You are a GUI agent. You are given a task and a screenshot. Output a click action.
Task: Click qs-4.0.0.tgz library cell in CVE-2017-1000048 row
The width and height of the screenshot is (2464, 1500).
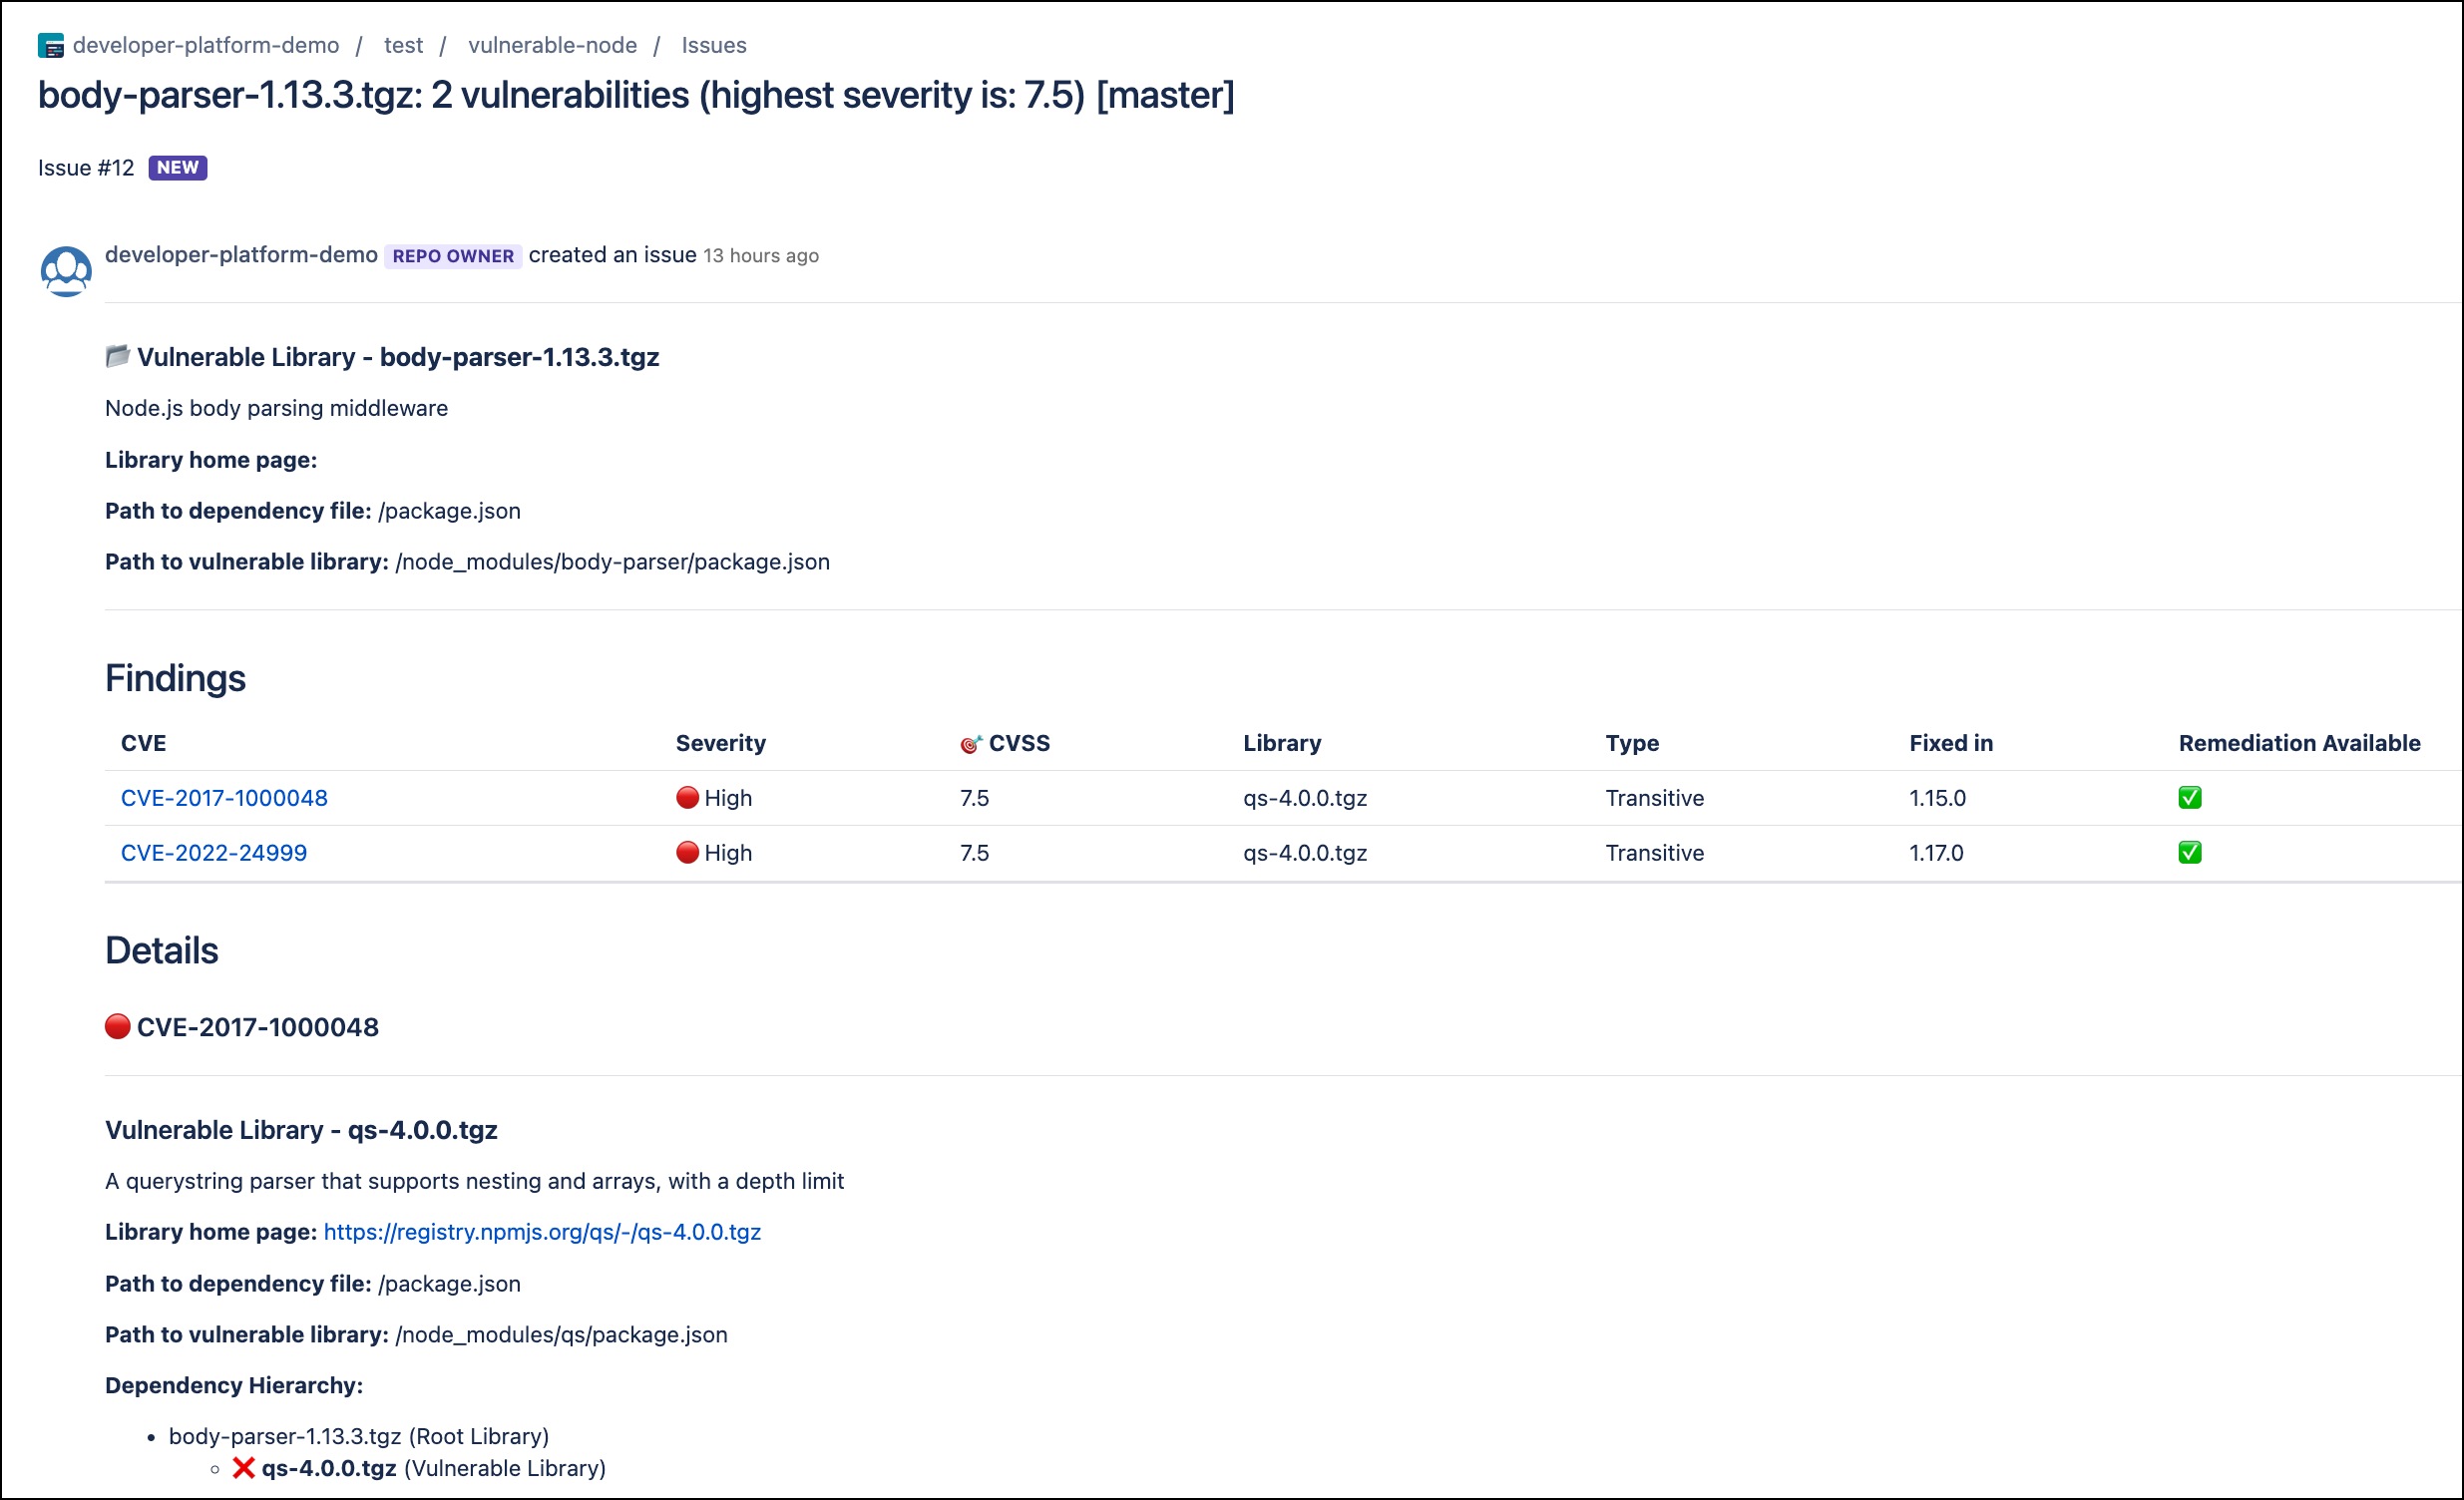coord(1305,798)
